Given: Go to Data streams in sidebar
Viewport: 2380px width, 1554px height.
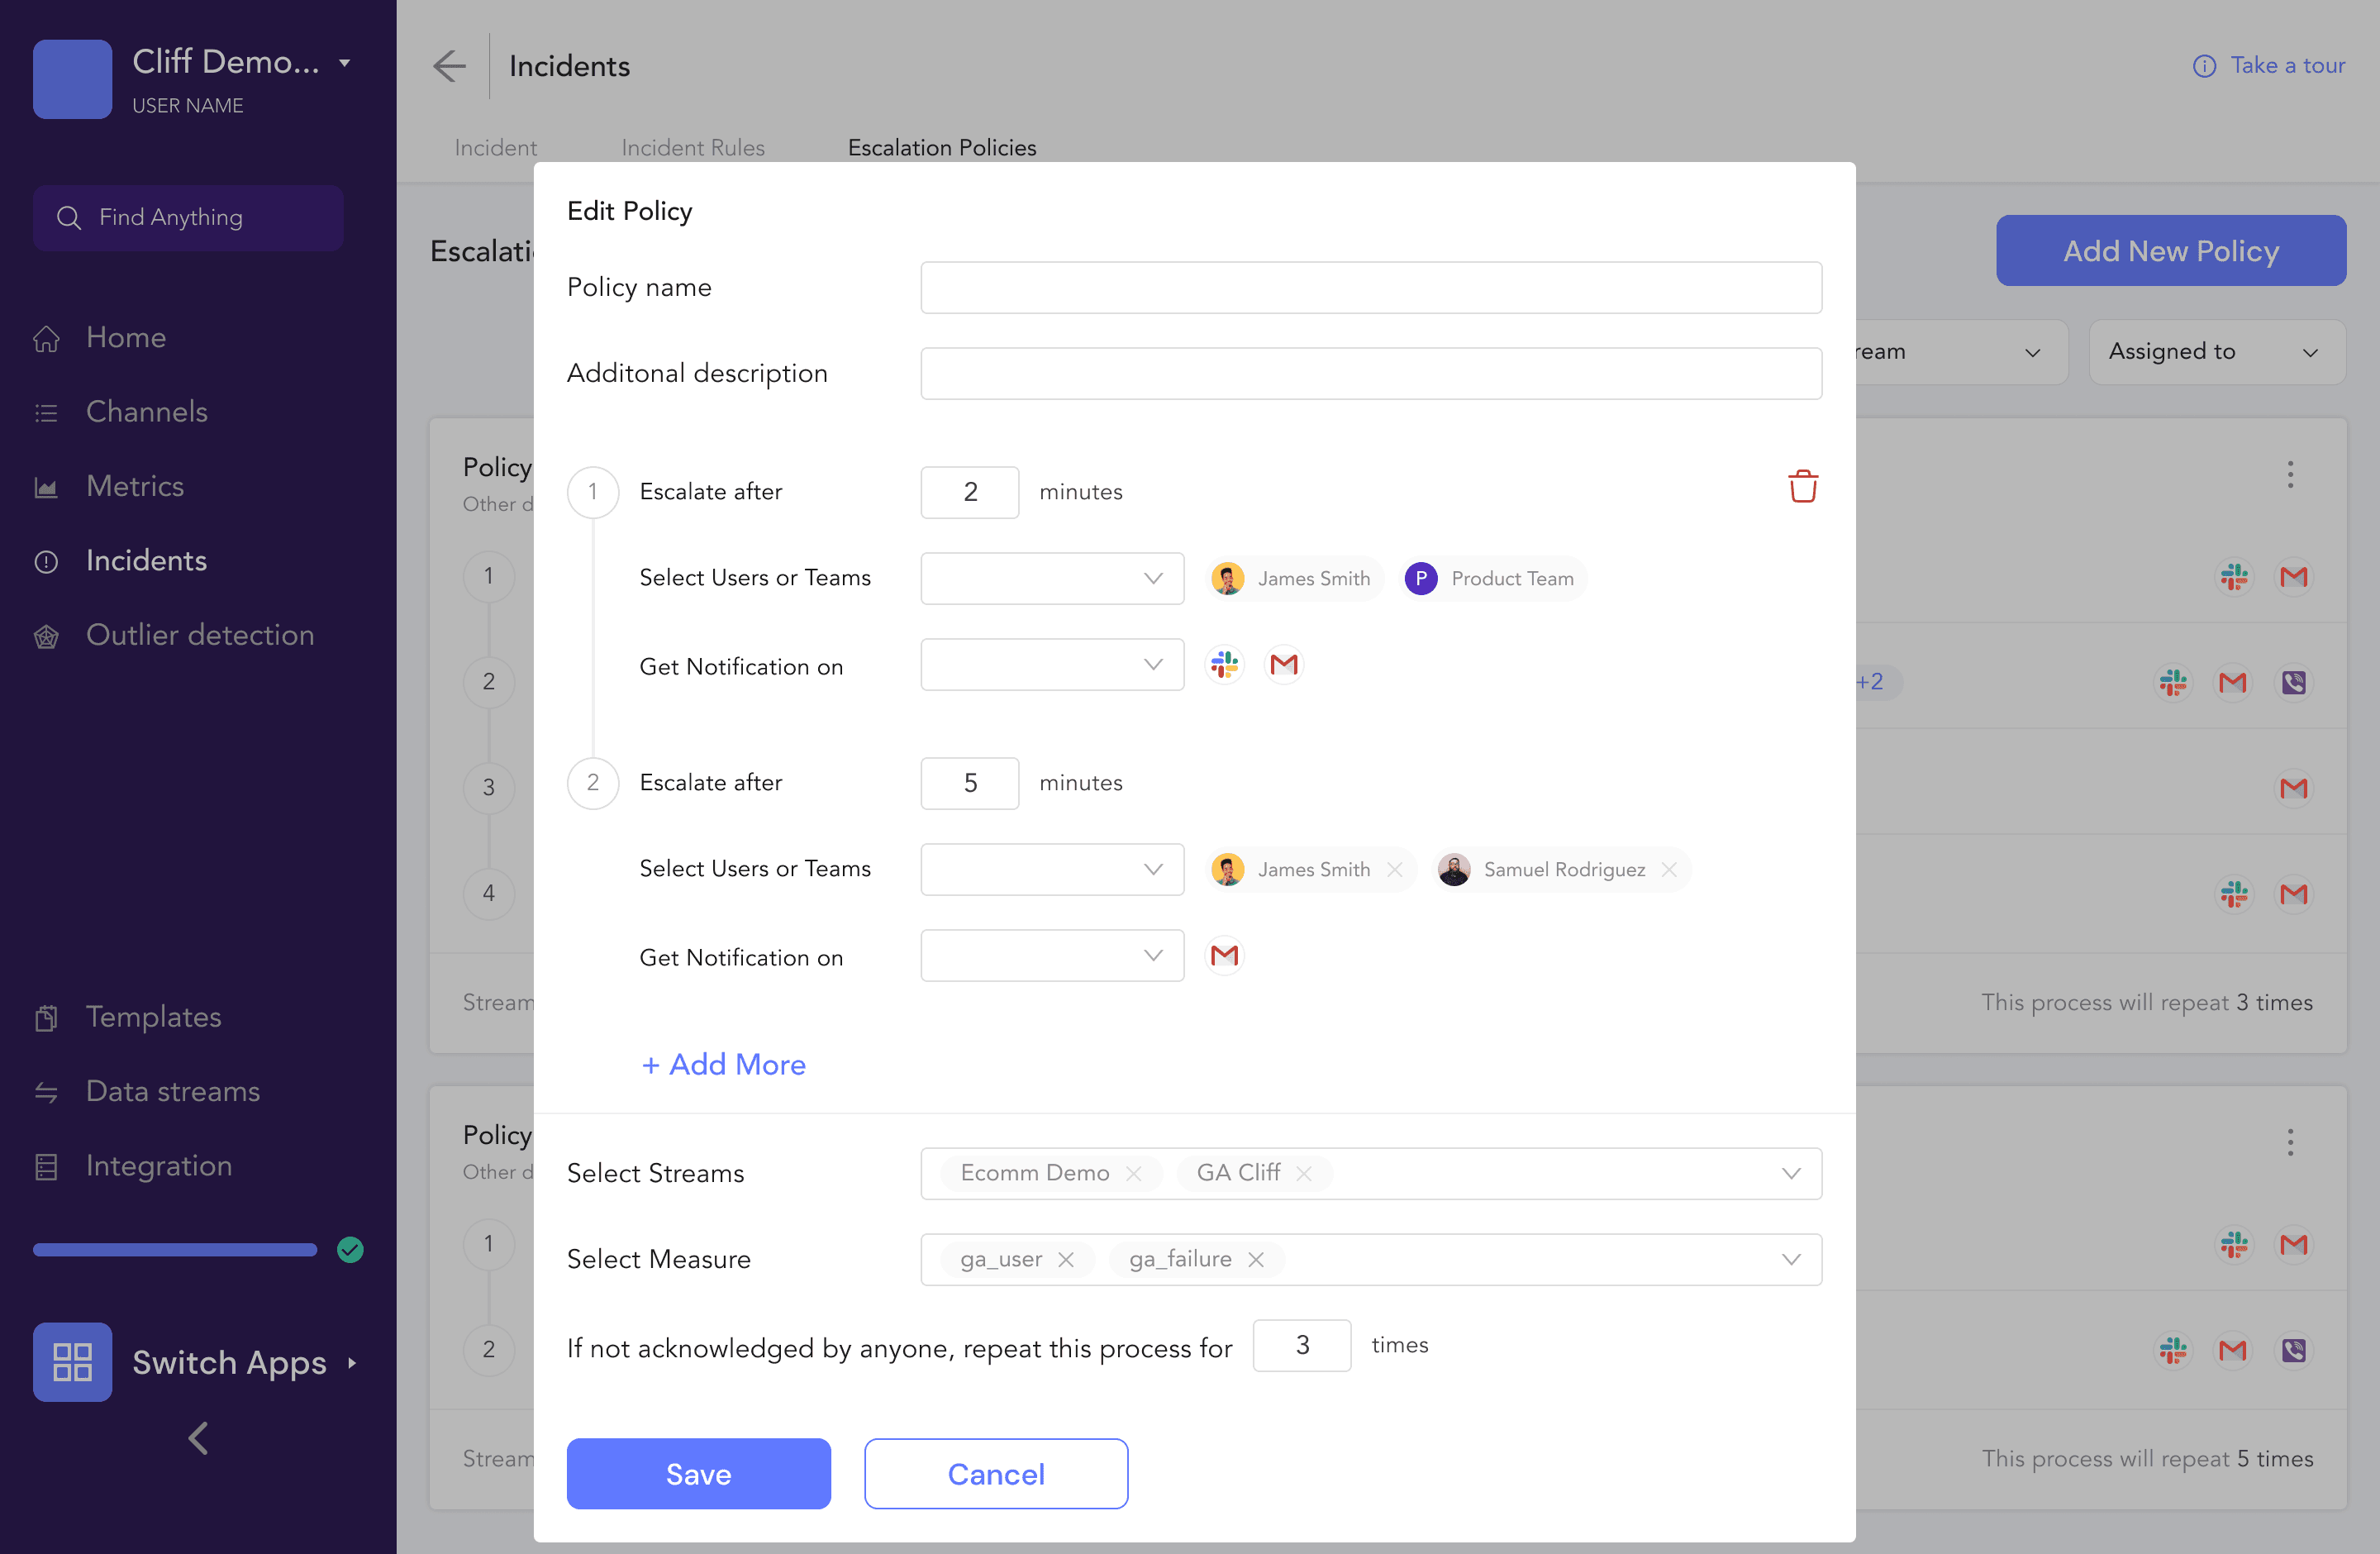Looking at the screenshot, I should pyautogui.click(x=172, y=1090).
